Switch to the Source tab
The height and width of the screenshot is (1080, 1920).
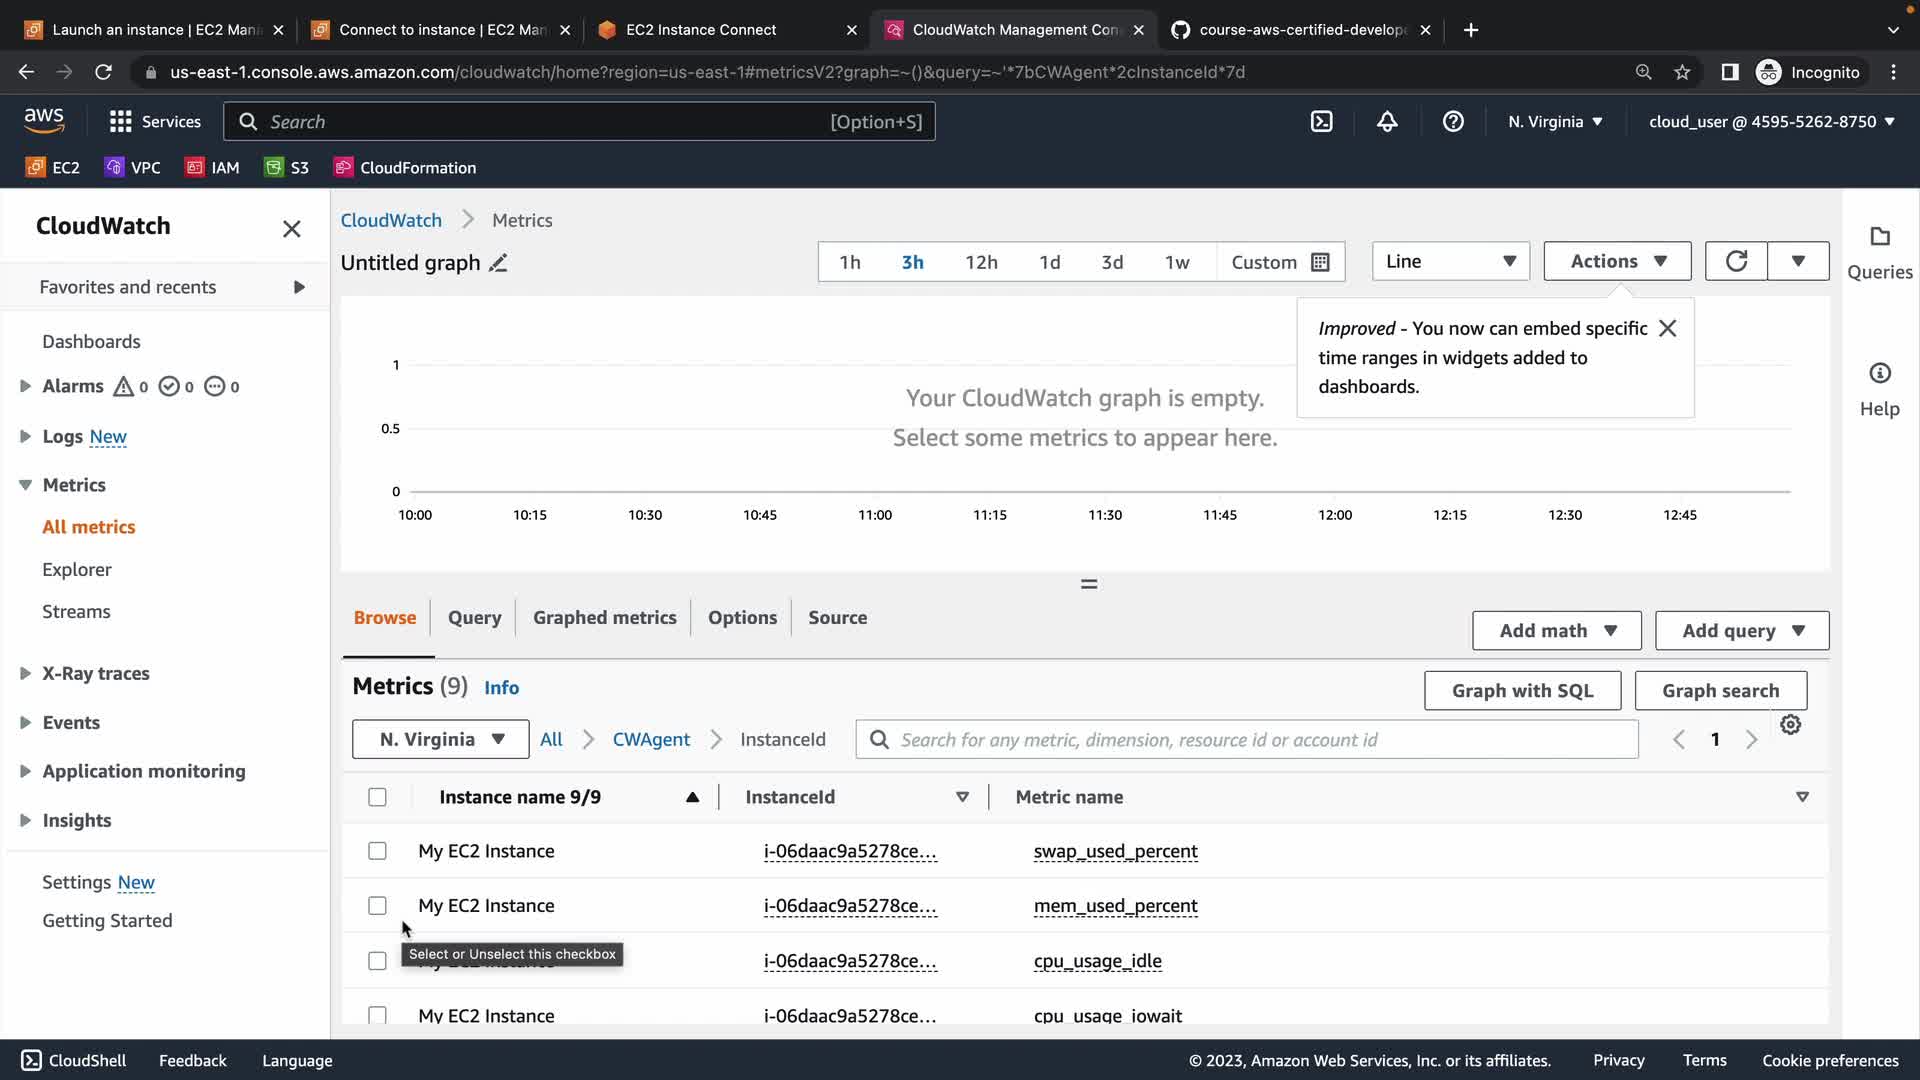837,618
